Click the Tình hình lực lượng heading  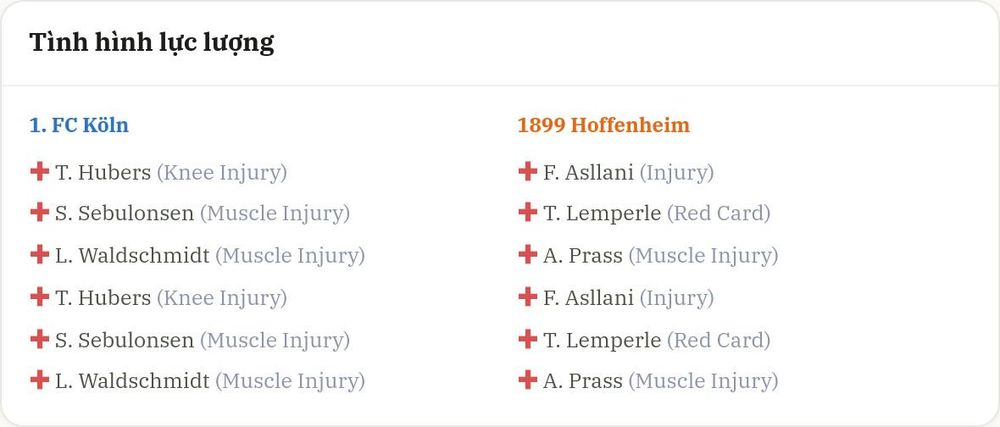[152, 43]
